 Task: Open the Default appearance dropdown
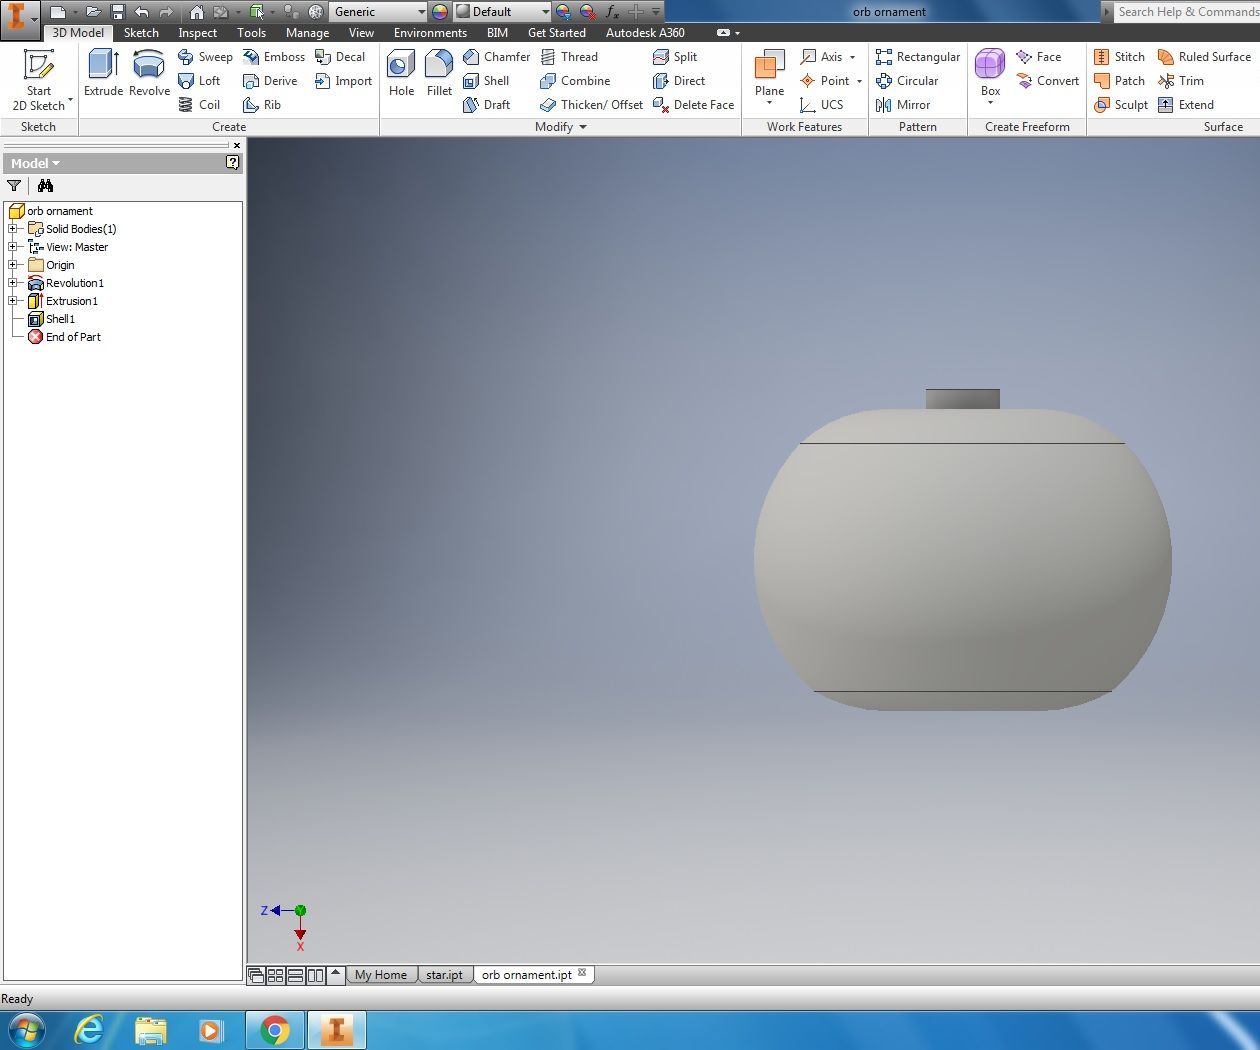pyautogui.click(x=545, y=12)
